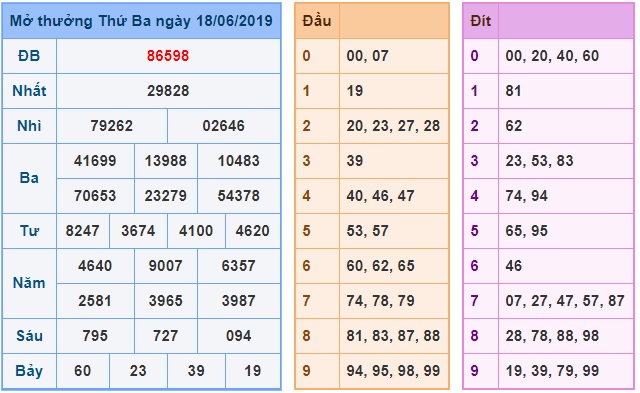Select the Nhì prize number 02646
This screenshot has height=393, width=640.
point(224,126)
